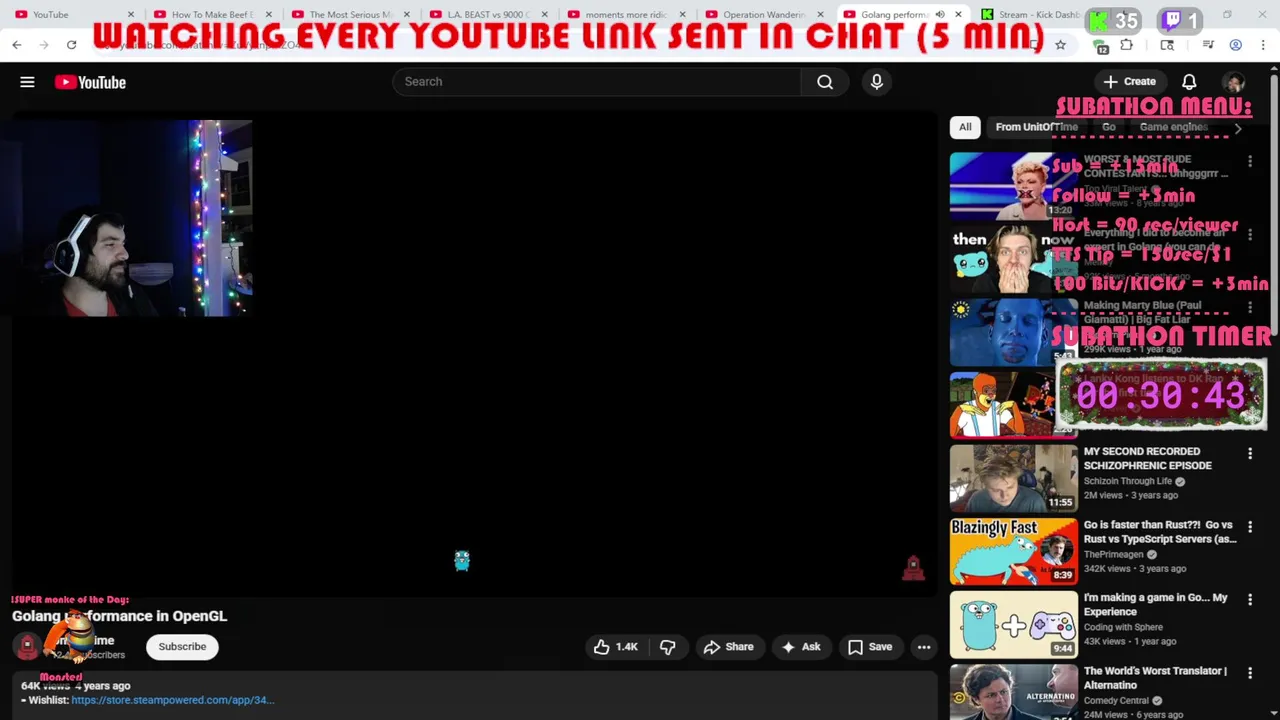
Task: Open the Chrome profile icon
Action: coord(1236,45)
